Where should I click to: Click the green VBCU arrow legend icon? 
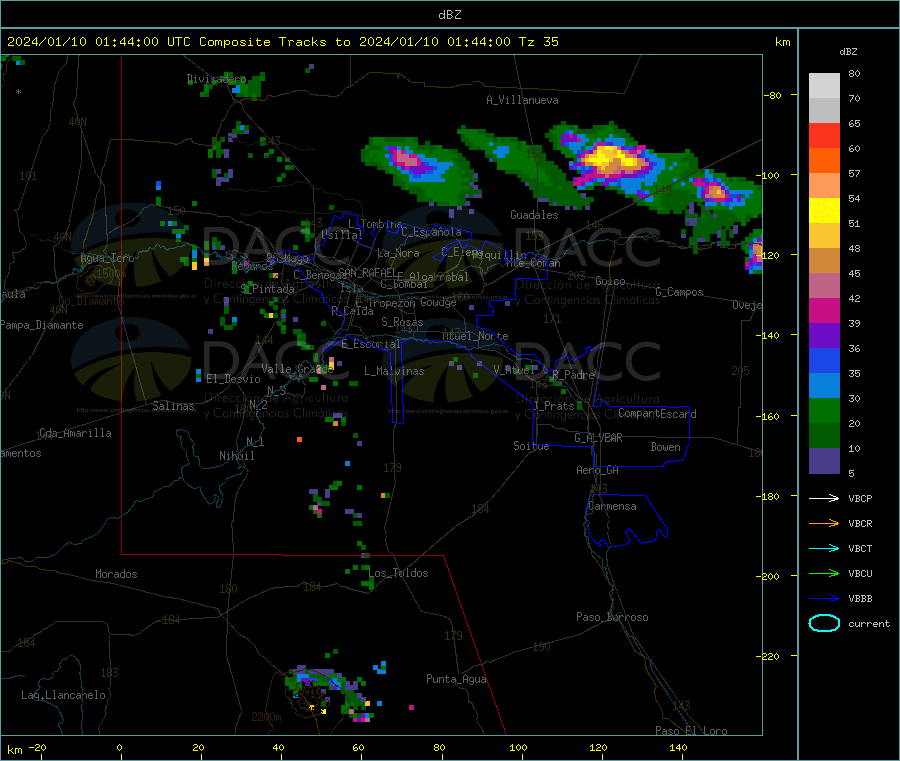824,573
